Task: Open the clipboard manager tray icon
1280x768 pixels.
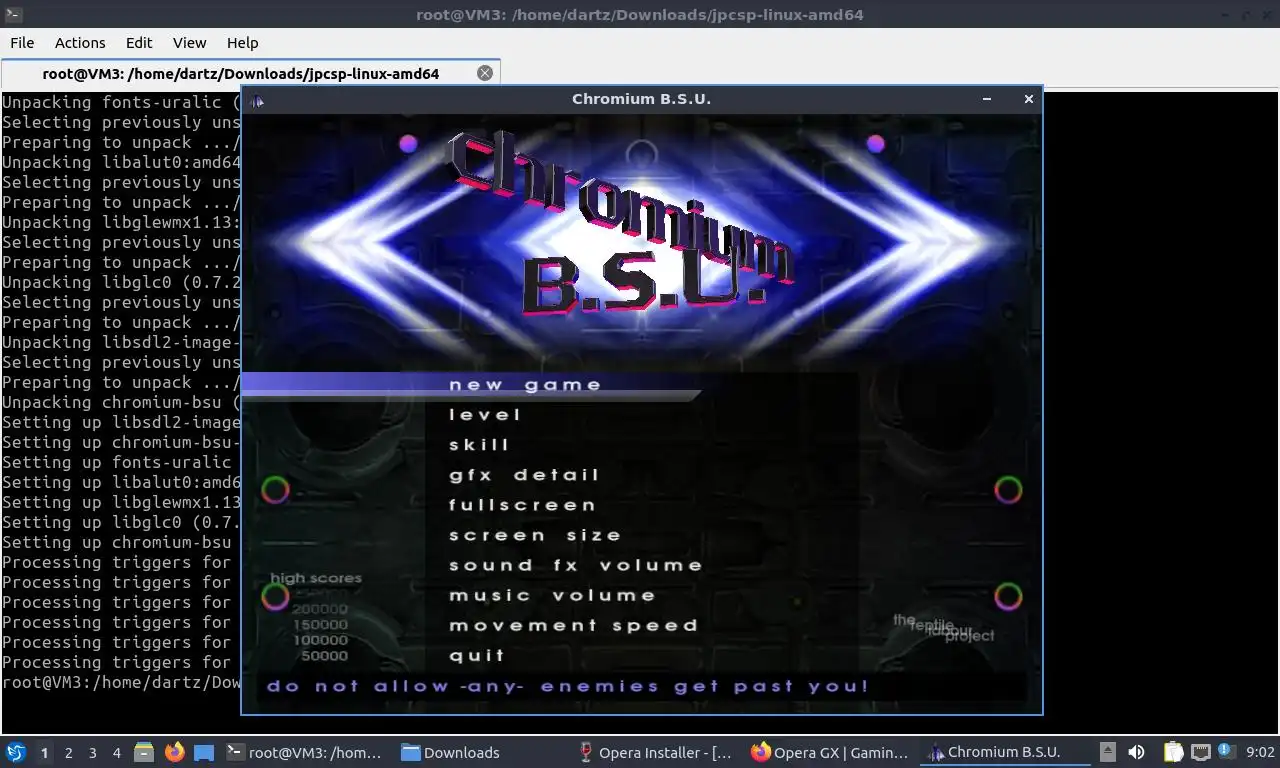Action: [1174, 752]
